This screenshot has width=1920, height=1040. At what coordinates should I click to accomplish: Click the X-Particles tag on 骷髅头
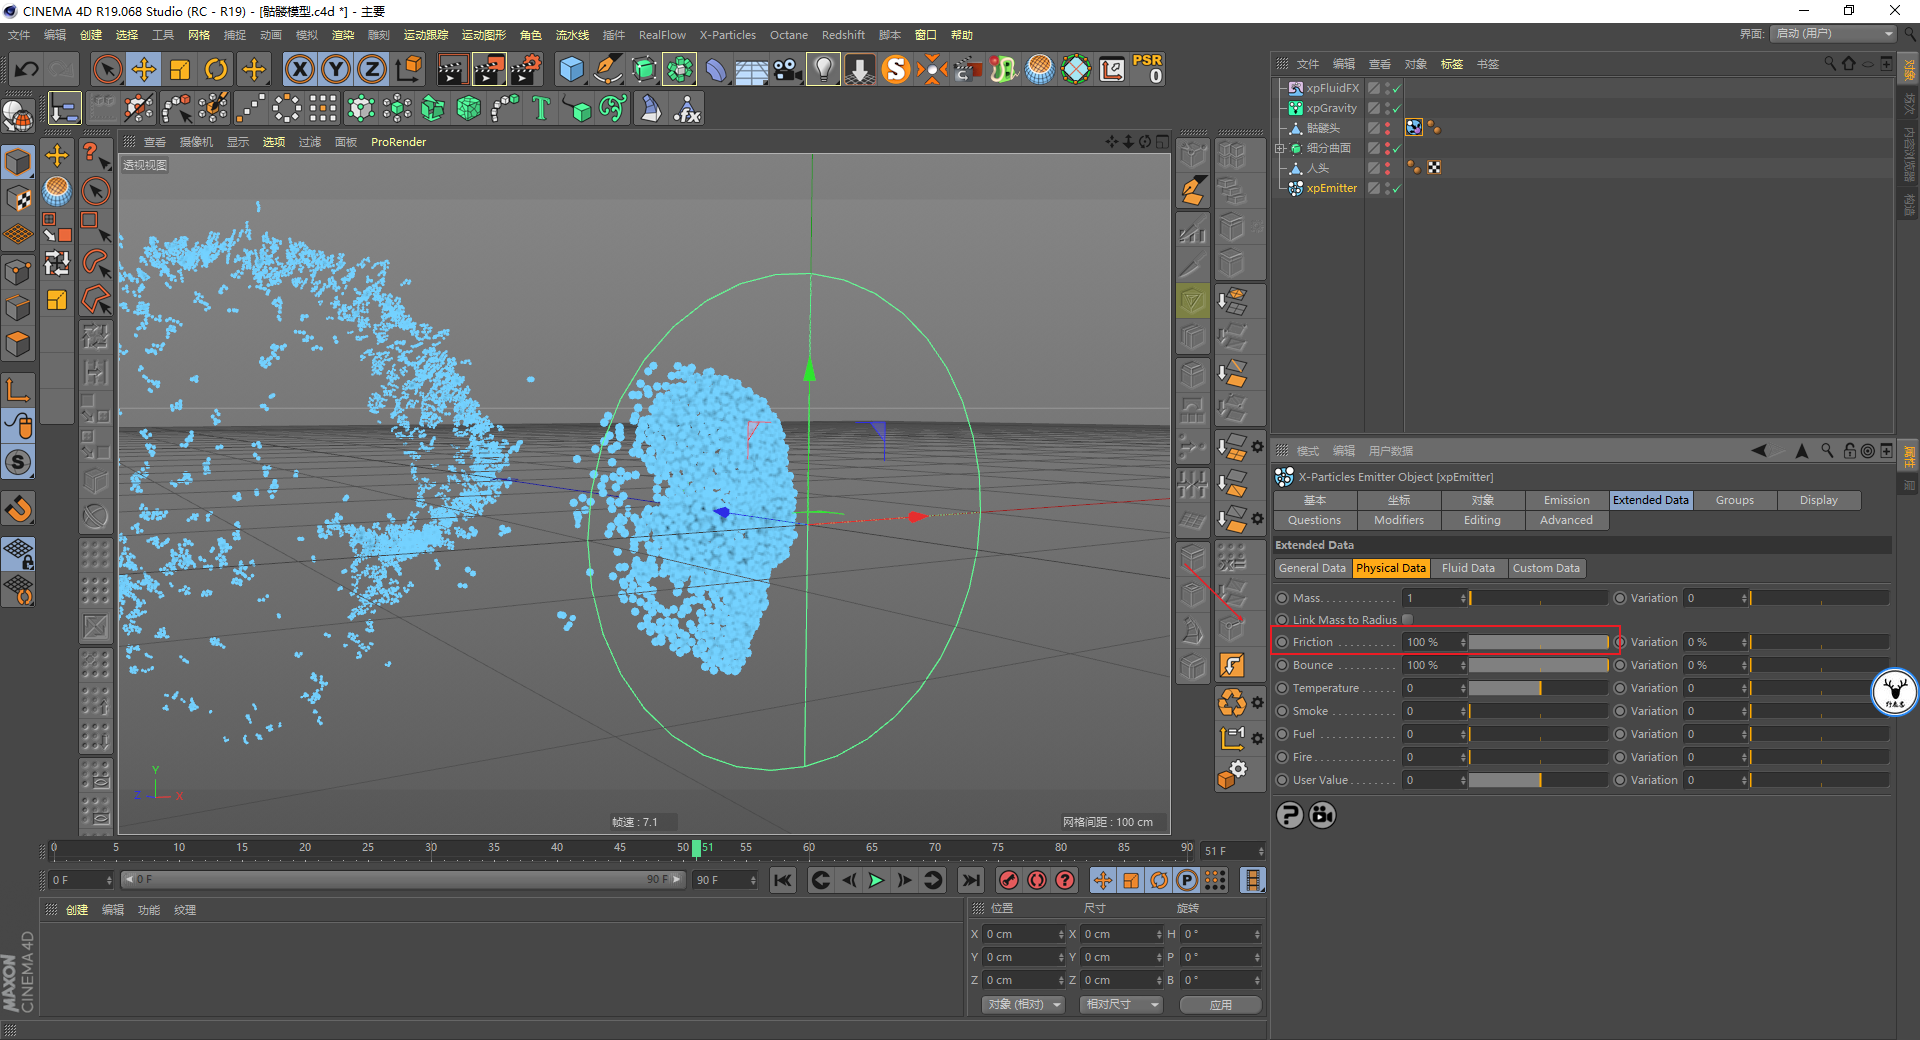[x=1413, y=127]
